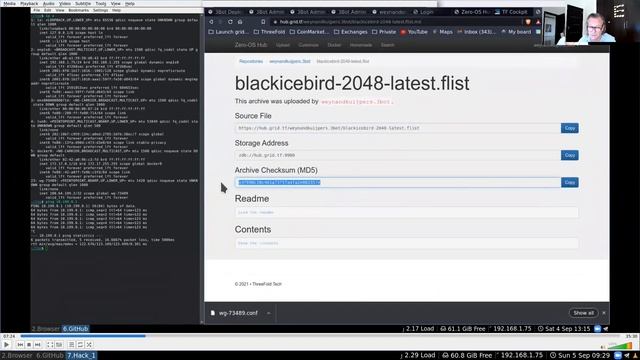Click the Source File URL field

click(x=398, y=128)
